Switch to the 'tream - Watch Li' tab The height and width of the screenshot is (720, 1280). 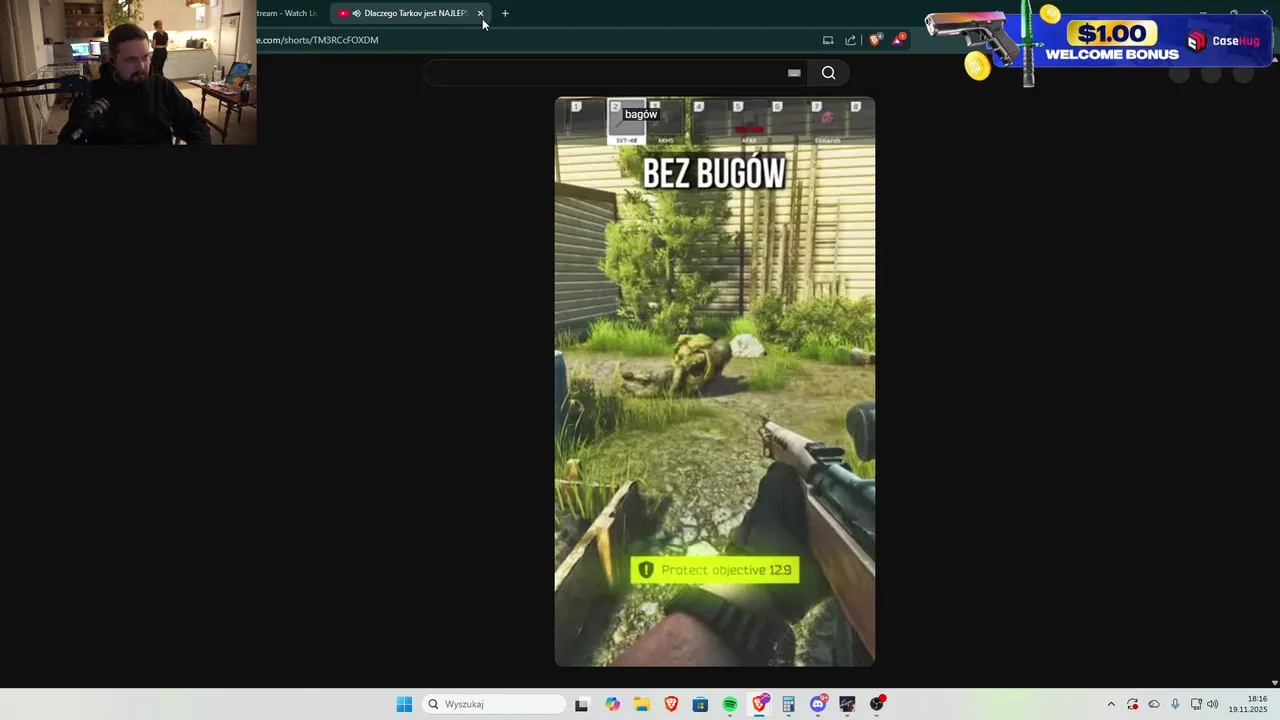[x=289, y=13]
